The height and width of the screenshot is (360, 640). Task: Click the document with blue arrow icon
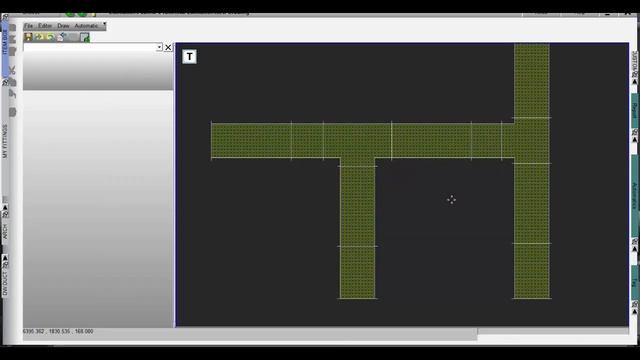(62, 37)
